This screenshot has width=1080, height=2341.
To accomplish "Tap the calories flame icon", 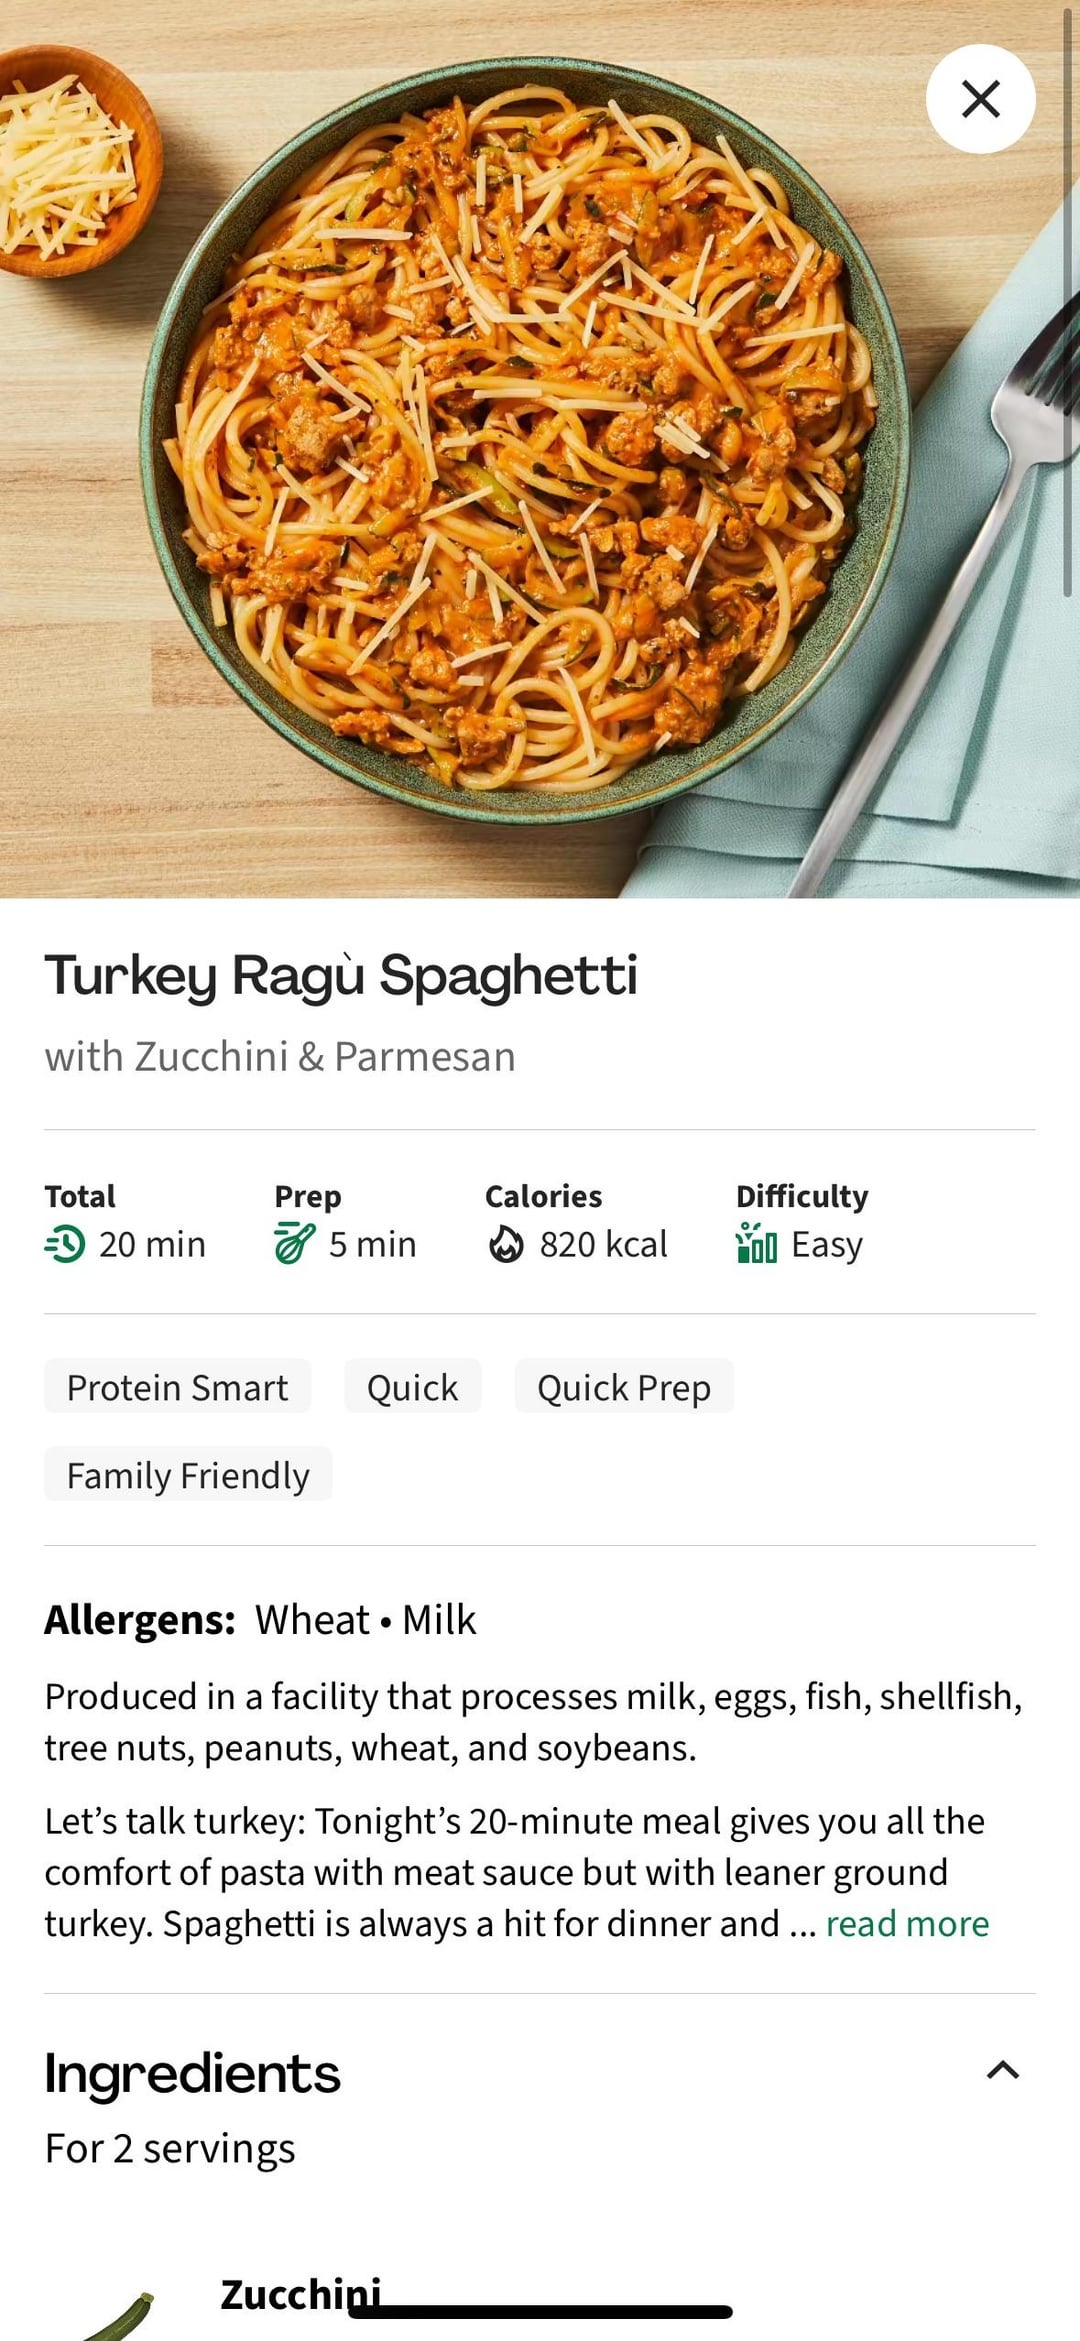I will click(x=506, y=1245).
